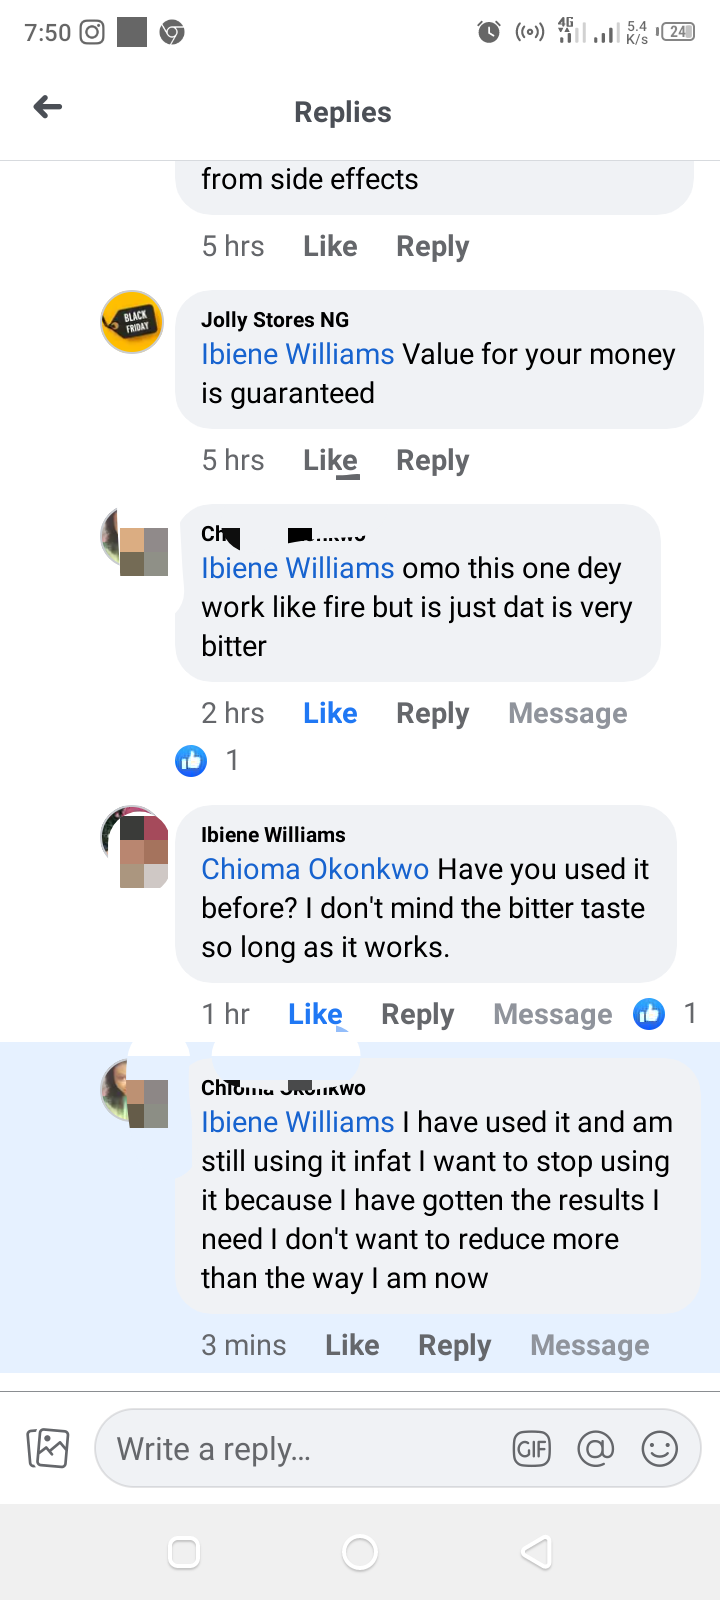The width and height of the screenshot is (720, 1600).
Task: Reply to the 3 mins ago comment
Action: coord(454,1345)
